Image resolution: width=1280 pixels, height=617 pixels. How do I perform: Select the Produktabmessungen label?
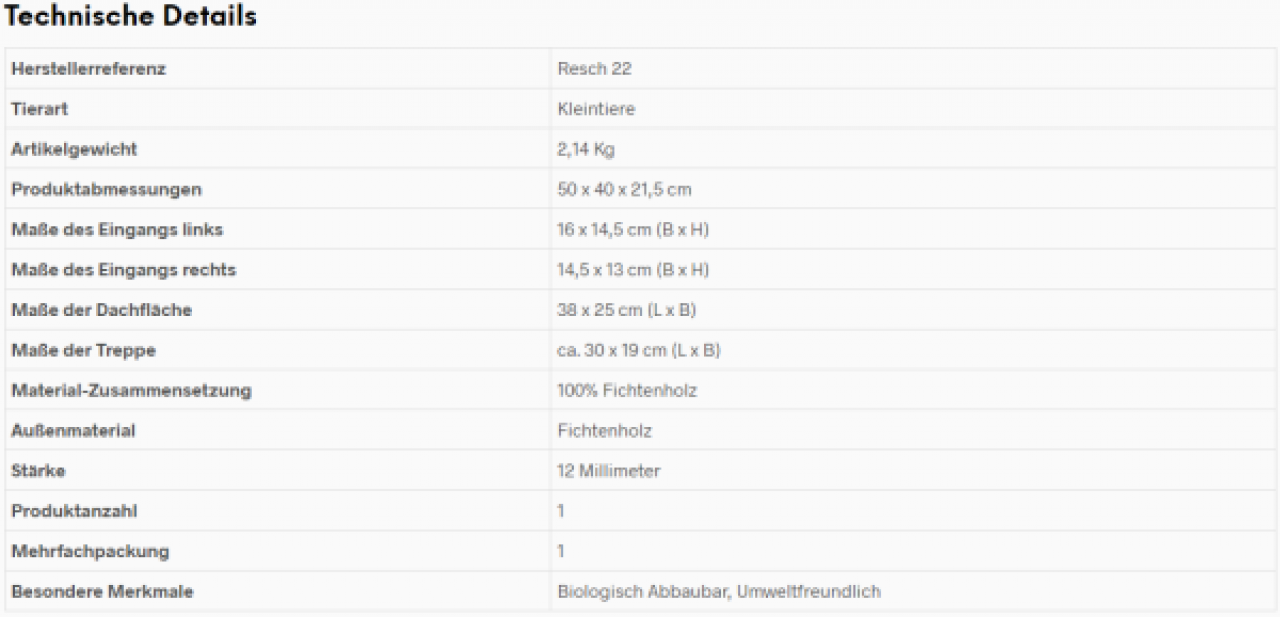pyautogui.click(x=106, y=189)
